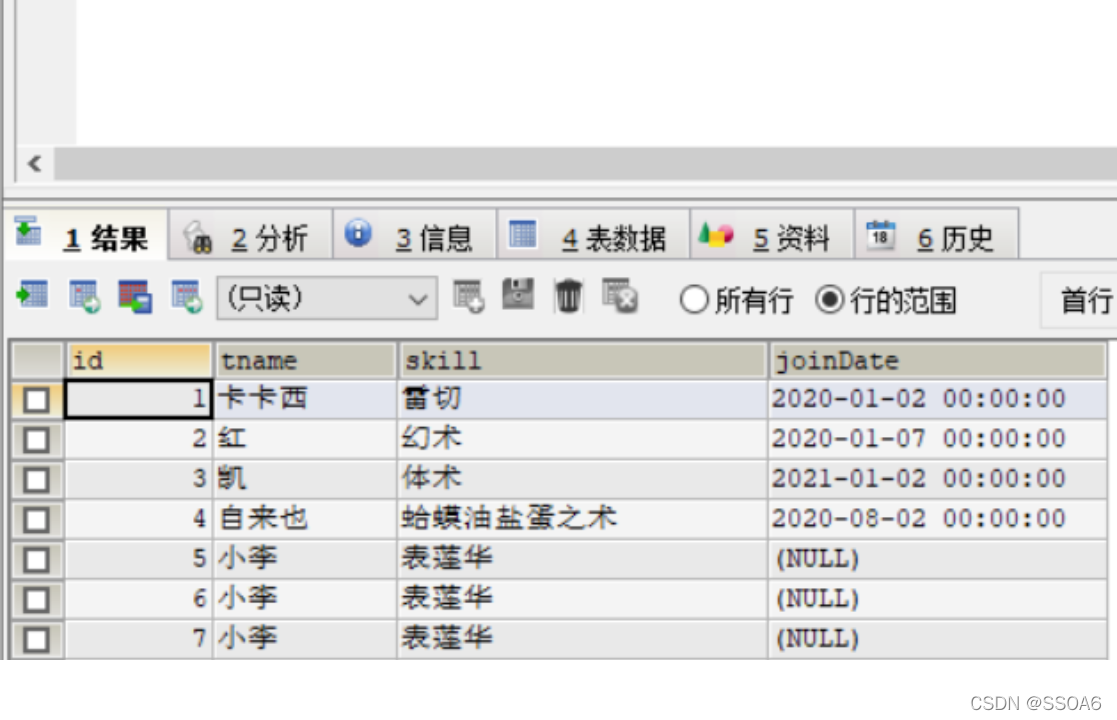Click the cell 体术

click(x=582, y=479)
